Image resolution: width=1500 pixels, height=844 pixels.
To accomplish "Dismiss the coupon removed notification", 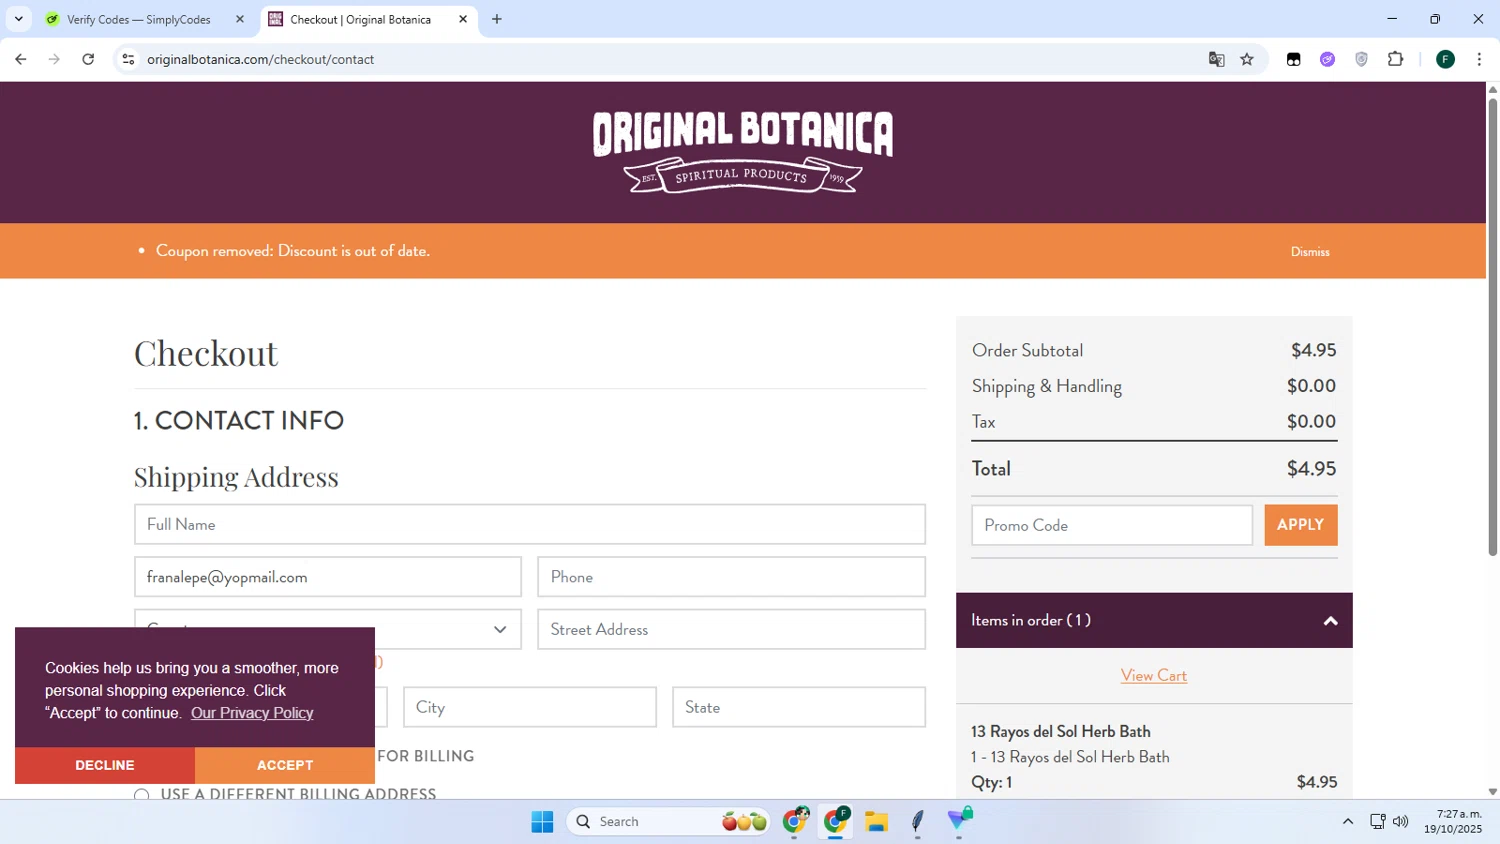I will pyautogui.click(x=1309, y=252).
